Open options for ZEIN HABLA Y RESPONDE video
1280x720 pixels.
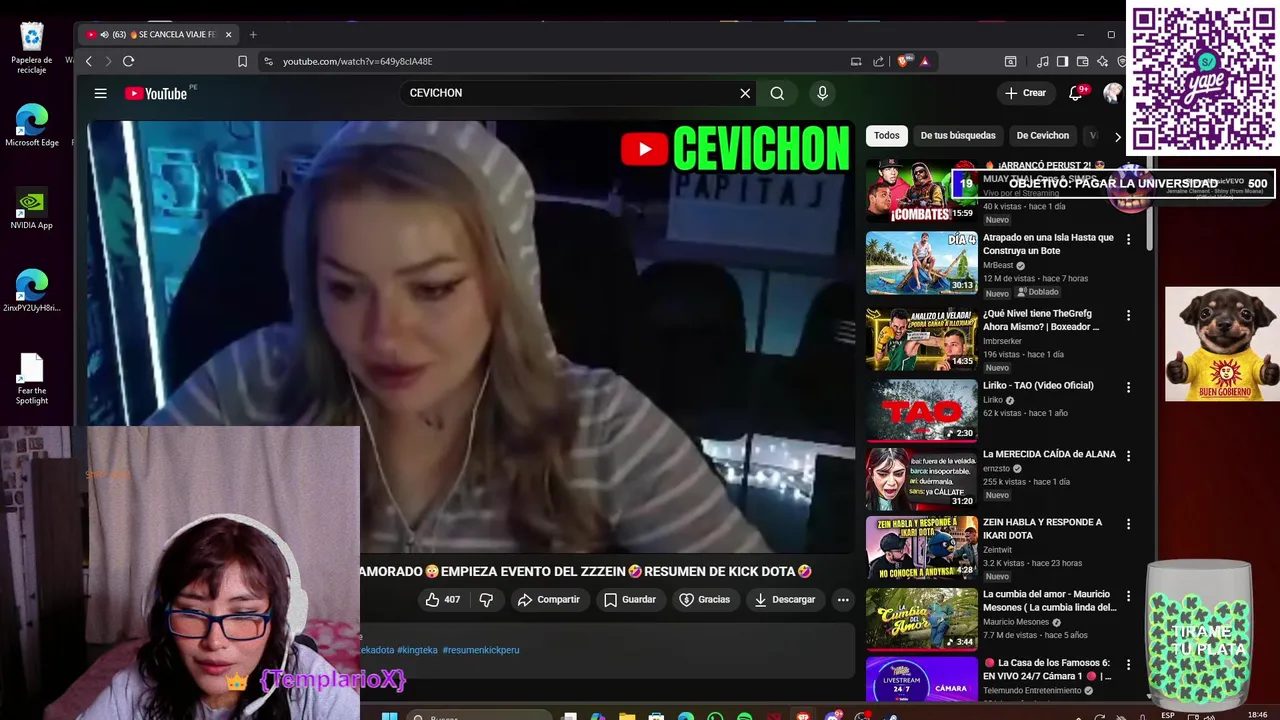pyautogui.click(x=1128, y=523)
